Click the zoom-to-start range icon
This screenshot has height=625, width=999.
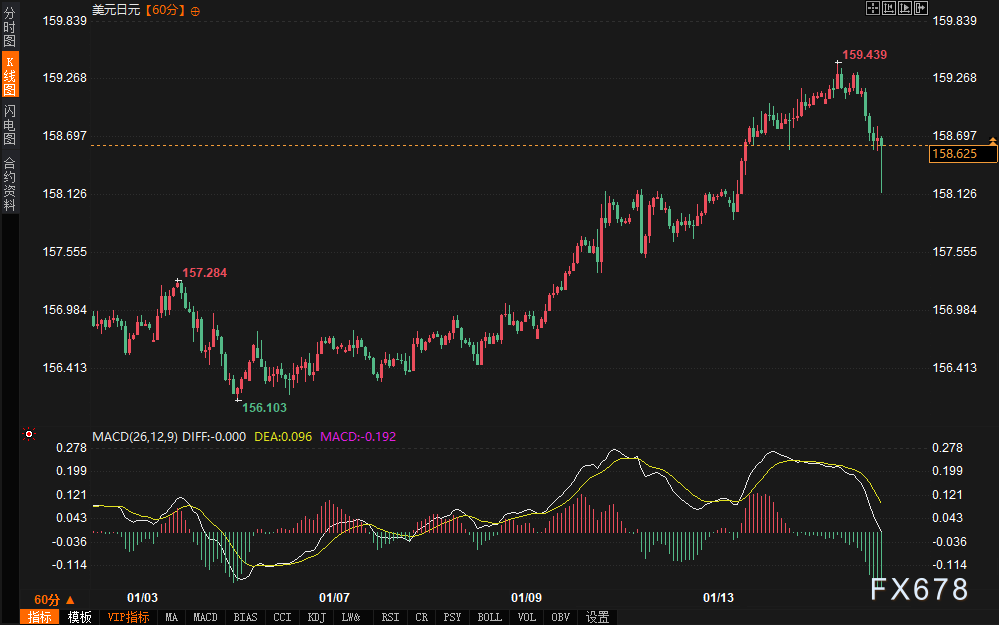point(888,9)
